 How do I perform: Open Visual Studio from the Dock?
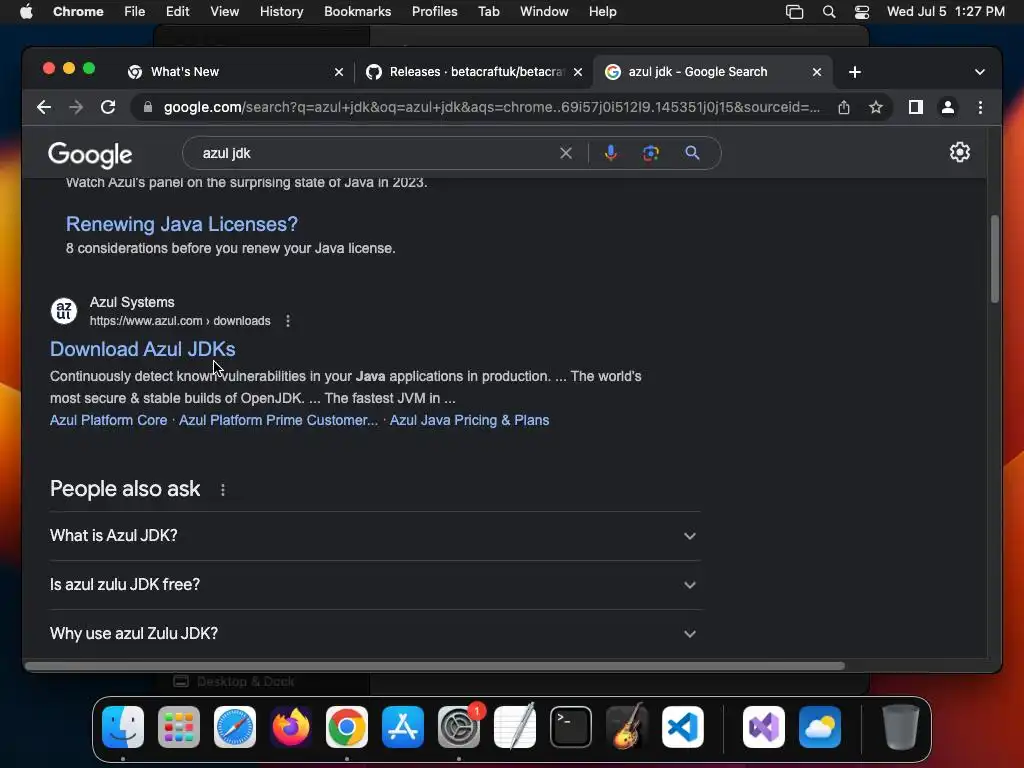pos(763,727)
